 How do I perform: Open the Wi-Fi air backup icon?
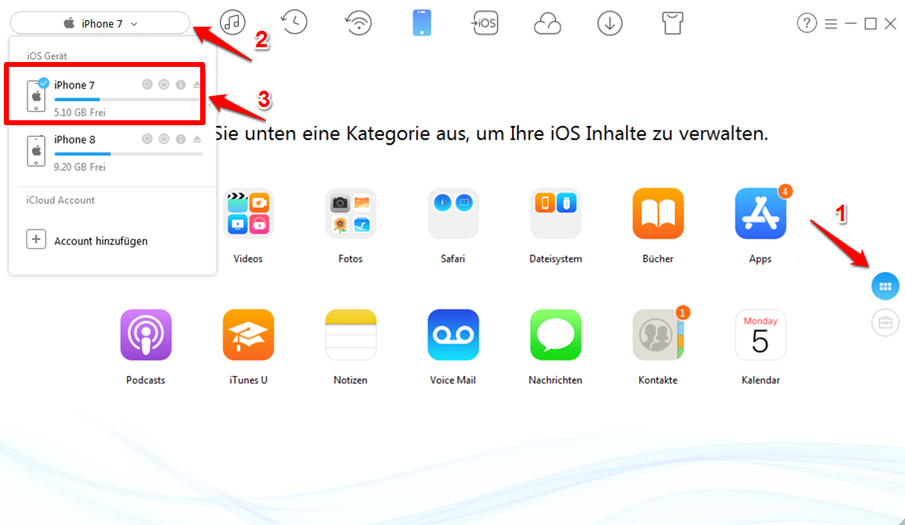pyautogui.click(x=358, y=23)
